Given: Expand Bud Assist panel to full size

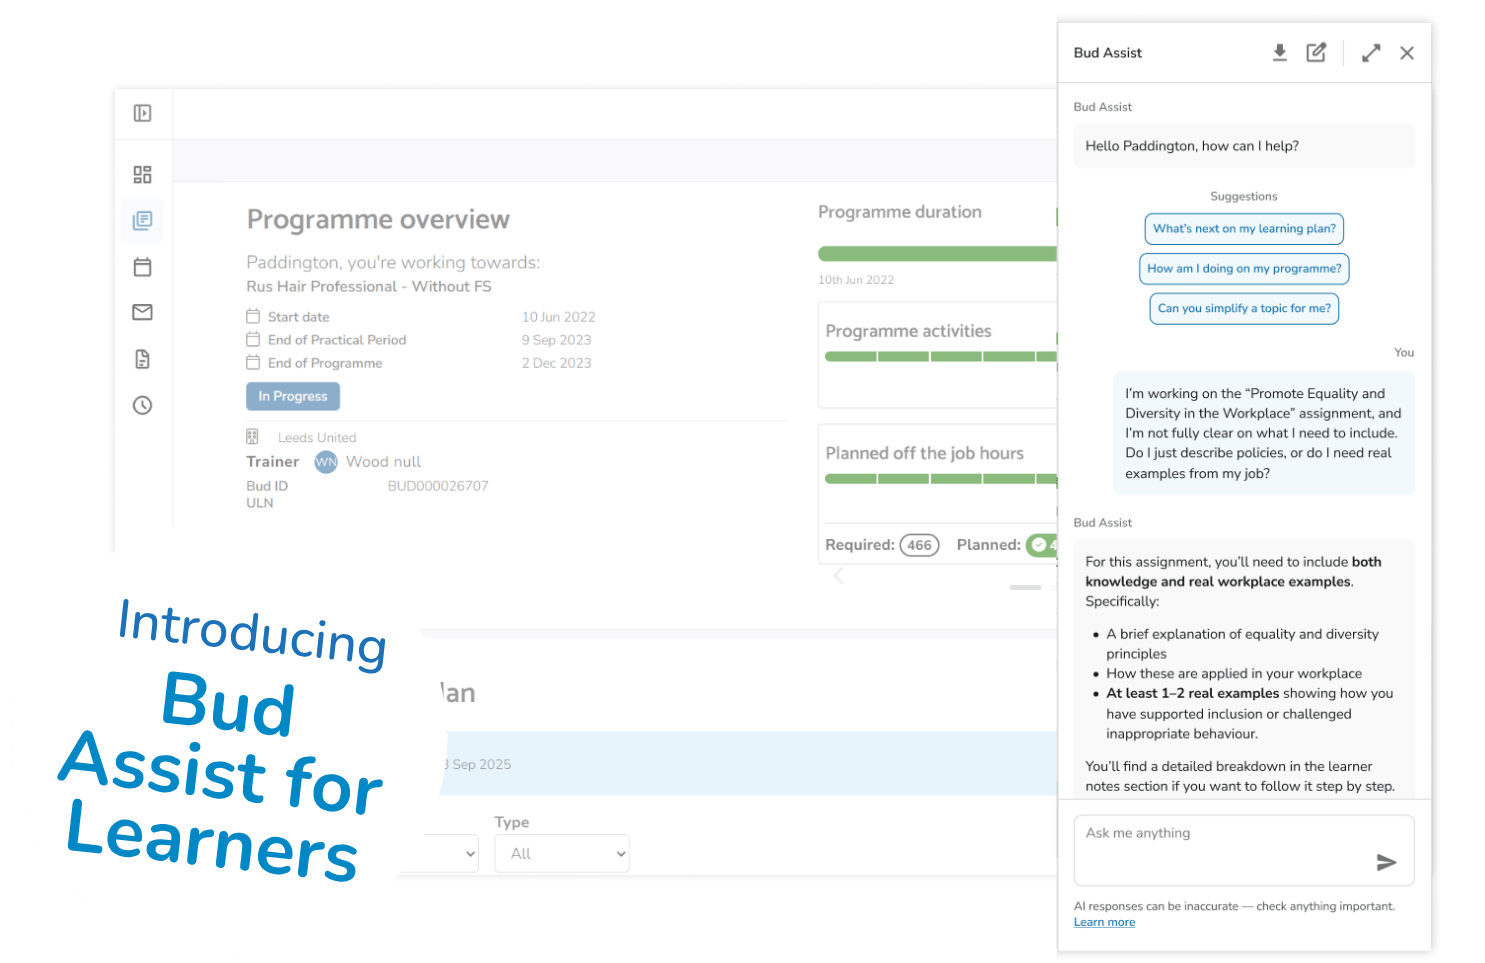Looking at the screenshot, I should [x=1371, y=53].
